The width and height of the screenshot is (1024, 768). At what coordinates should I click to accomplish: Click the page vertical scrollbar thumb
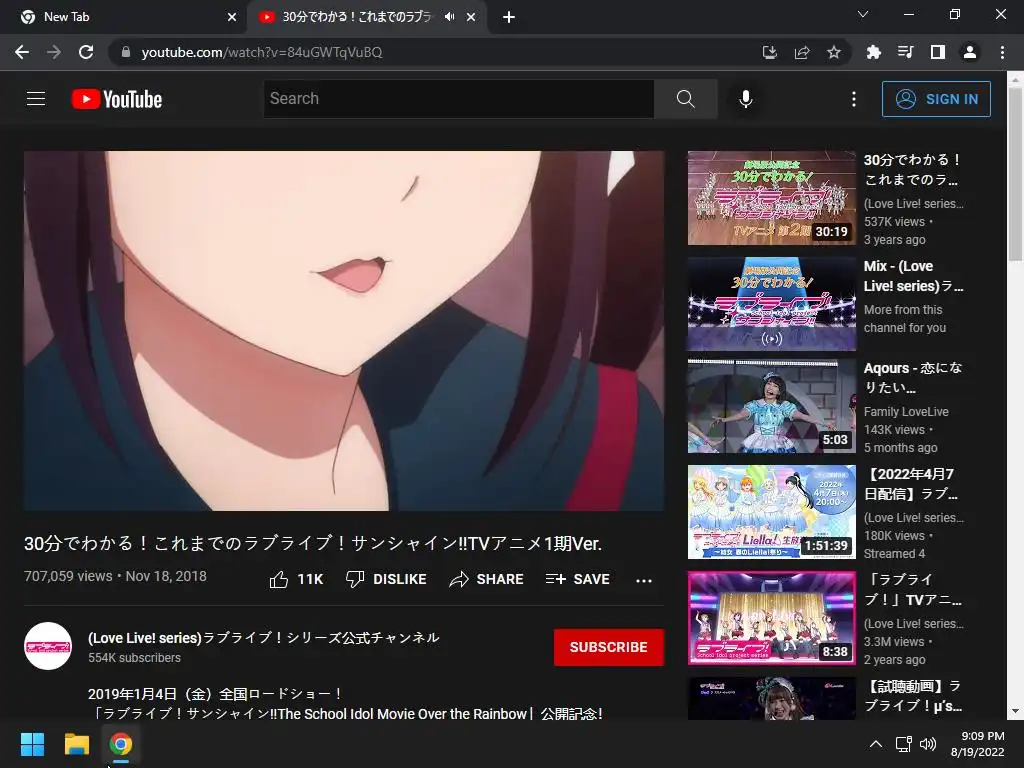pyautogui.click(x=1015, y=174)
